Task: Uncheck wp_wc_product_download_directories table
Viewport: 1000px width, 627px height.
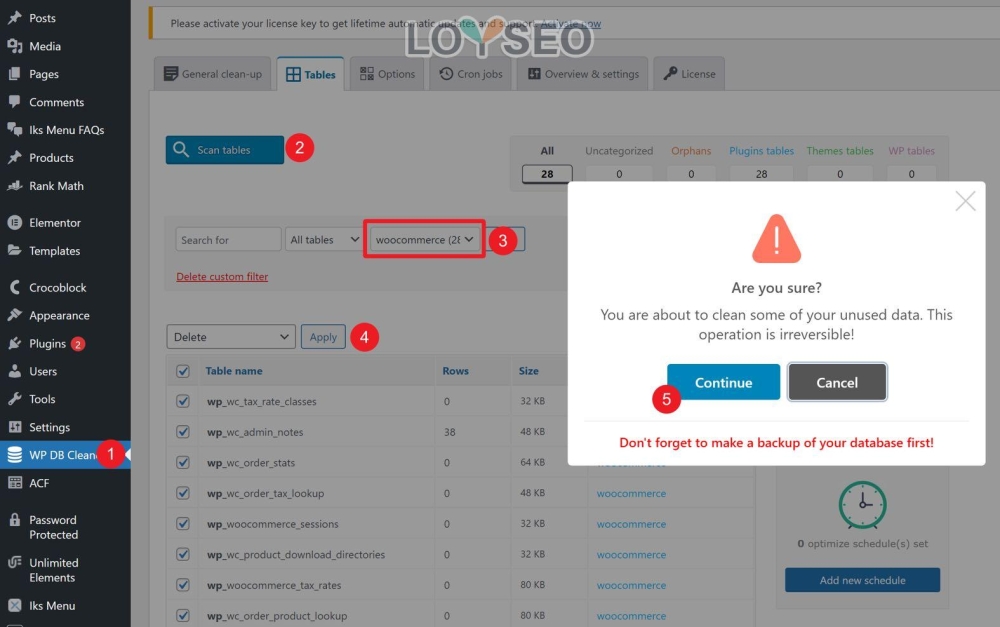Action: click(183, 554)
